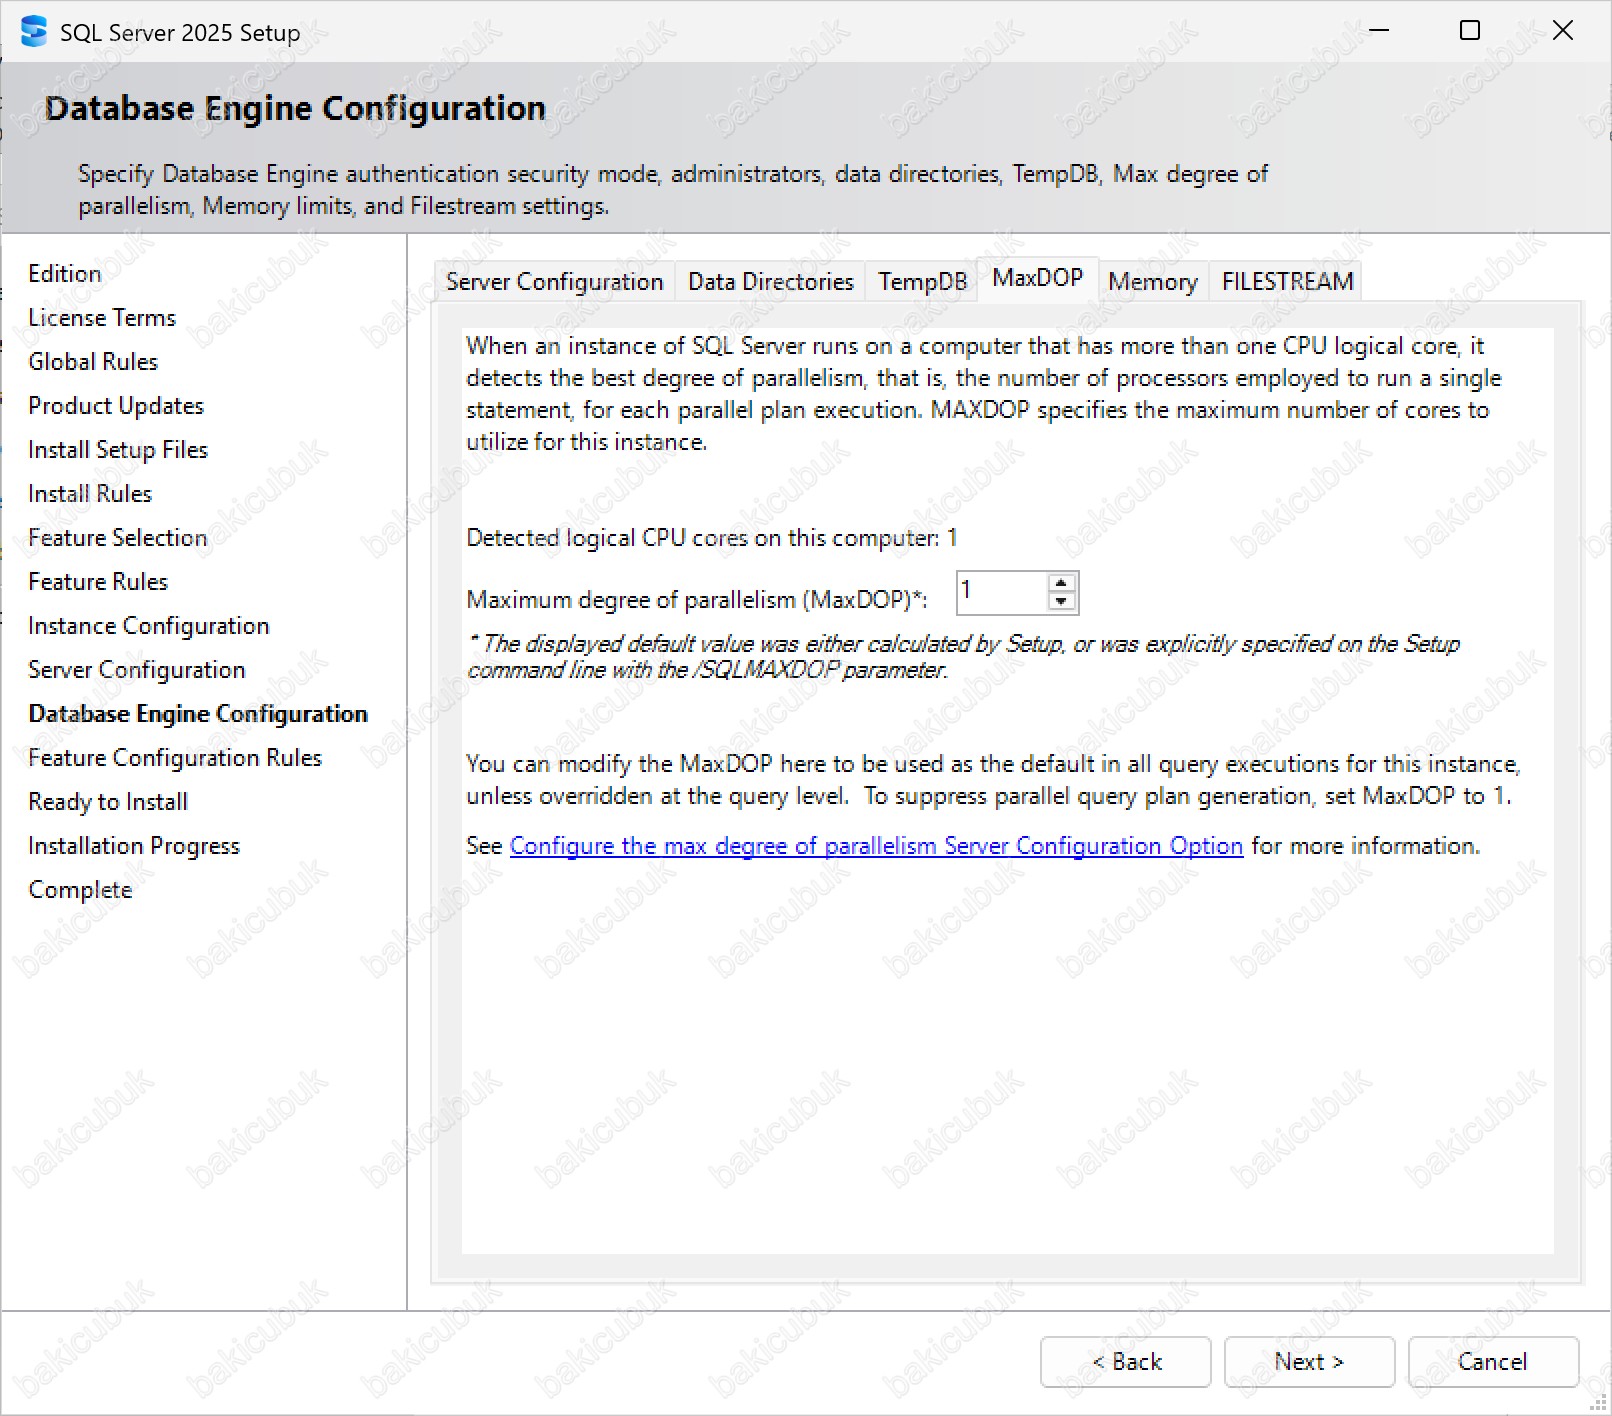Select the MaxDOP tab

tap(1037, 278)
